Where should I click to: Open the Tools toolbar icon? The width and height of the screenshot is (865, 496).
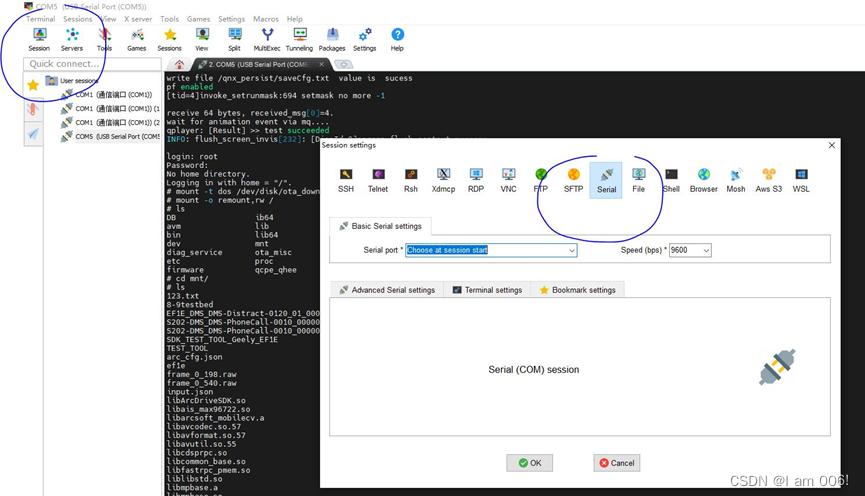coord(104,40)
